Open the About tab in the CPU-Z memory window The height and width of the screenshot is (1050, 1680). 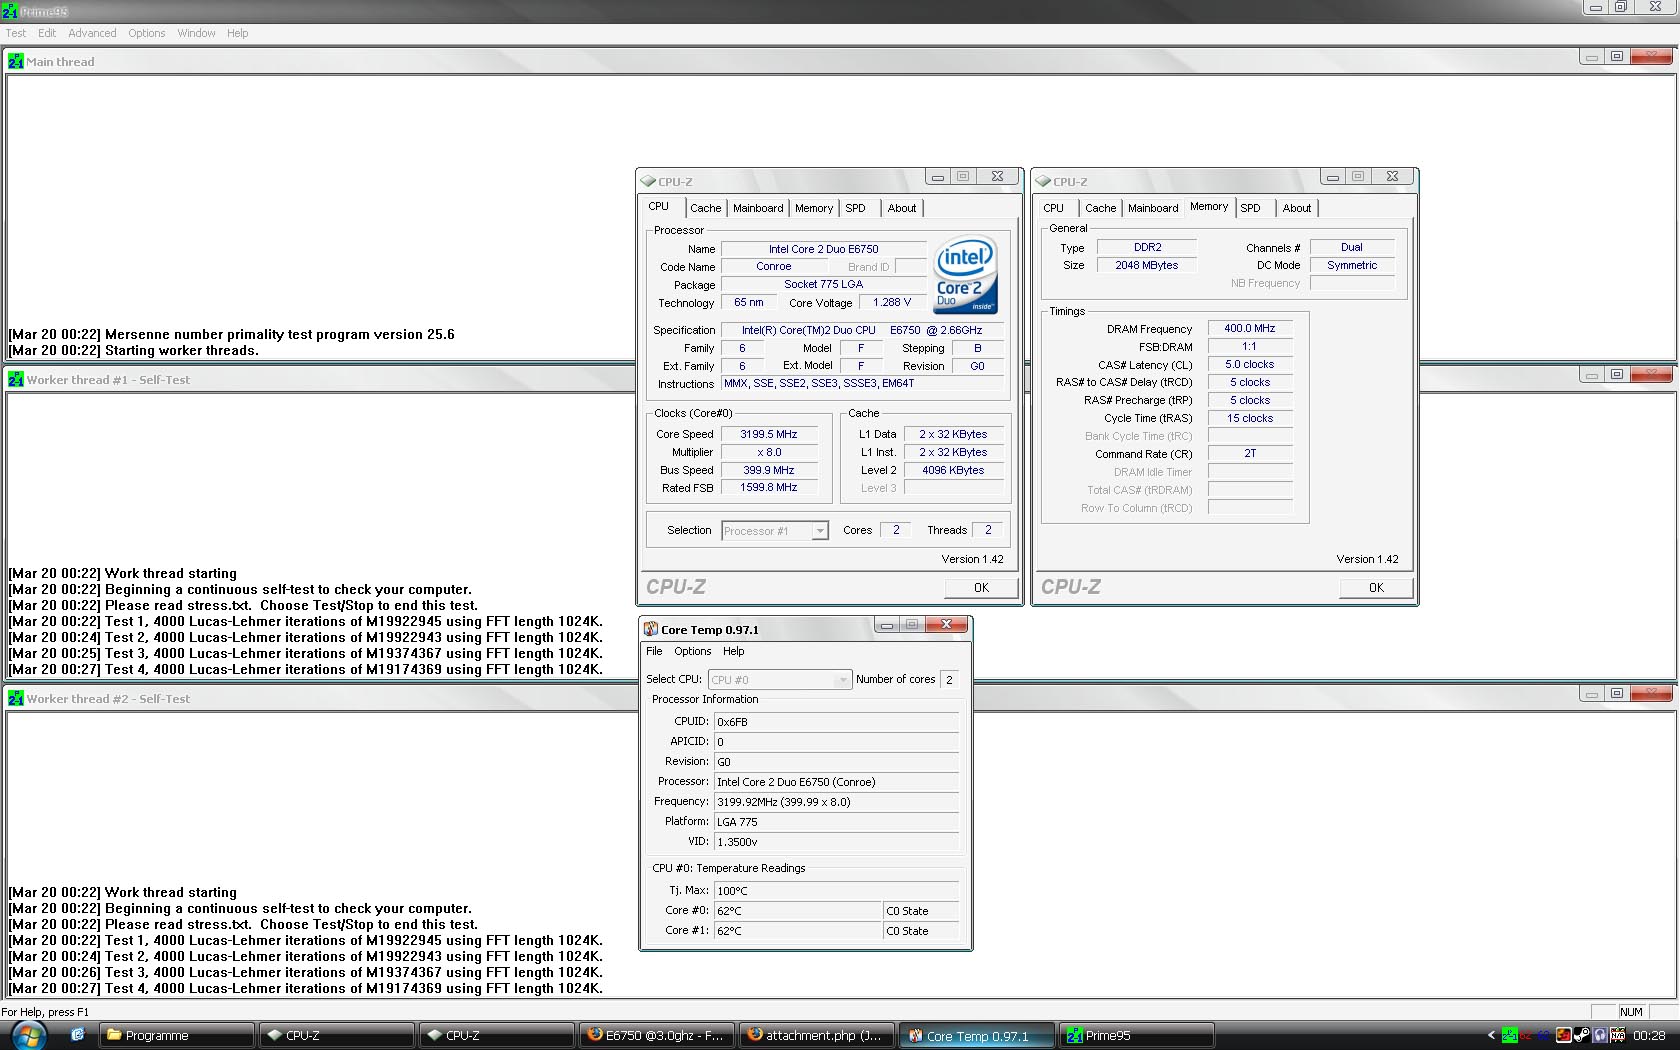pyautogui.click(x=1297, y=208)
